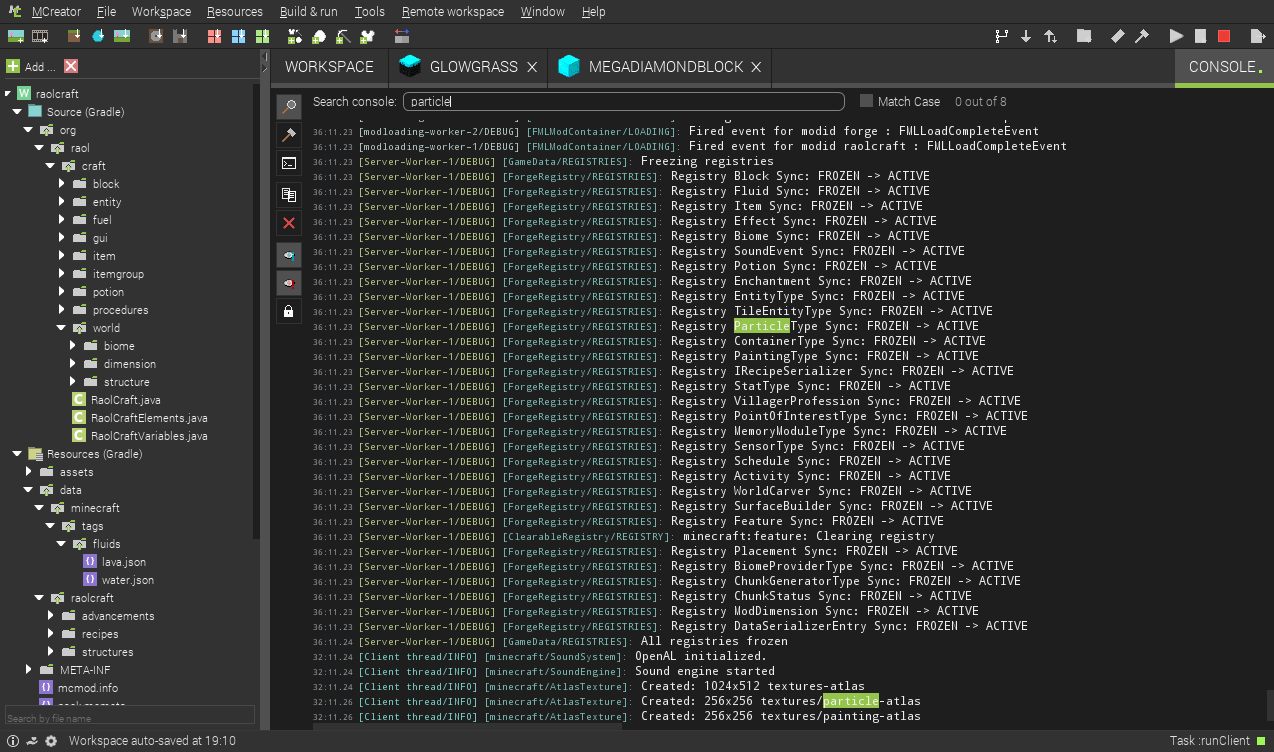The image size is (1274, 752).
Task: Click the green grid toolbar icon
Action: coord(262,36)
